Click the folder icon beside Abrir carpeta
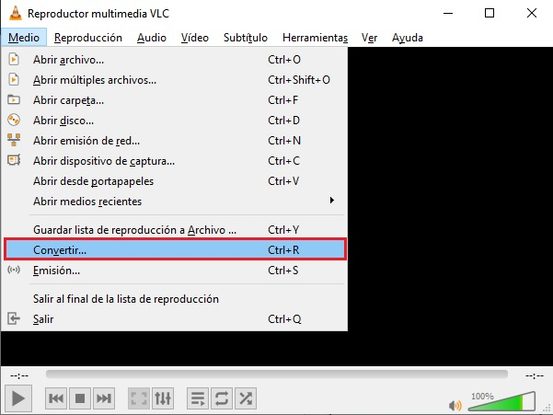The width and height of the screenshot is (553, 415). [x=14, y=99]
